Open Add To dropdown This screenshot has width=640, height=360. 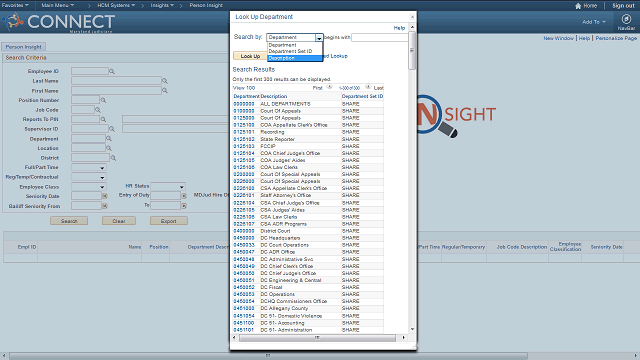594,22
